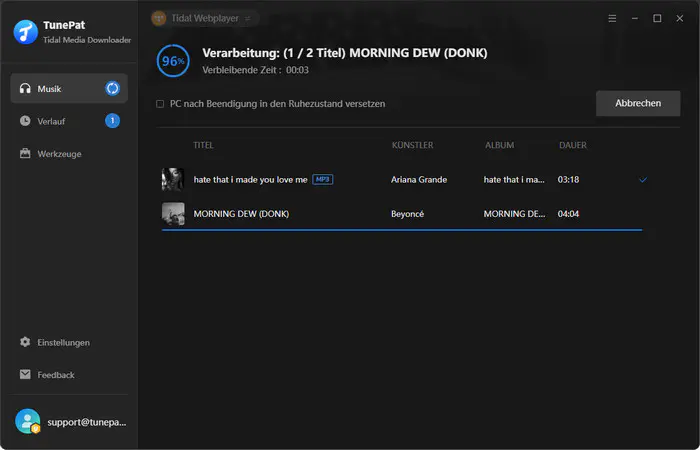This screenshot has height=450, width=700.
Task: Open the Verlauf history section
Action: tap(69, 121)
